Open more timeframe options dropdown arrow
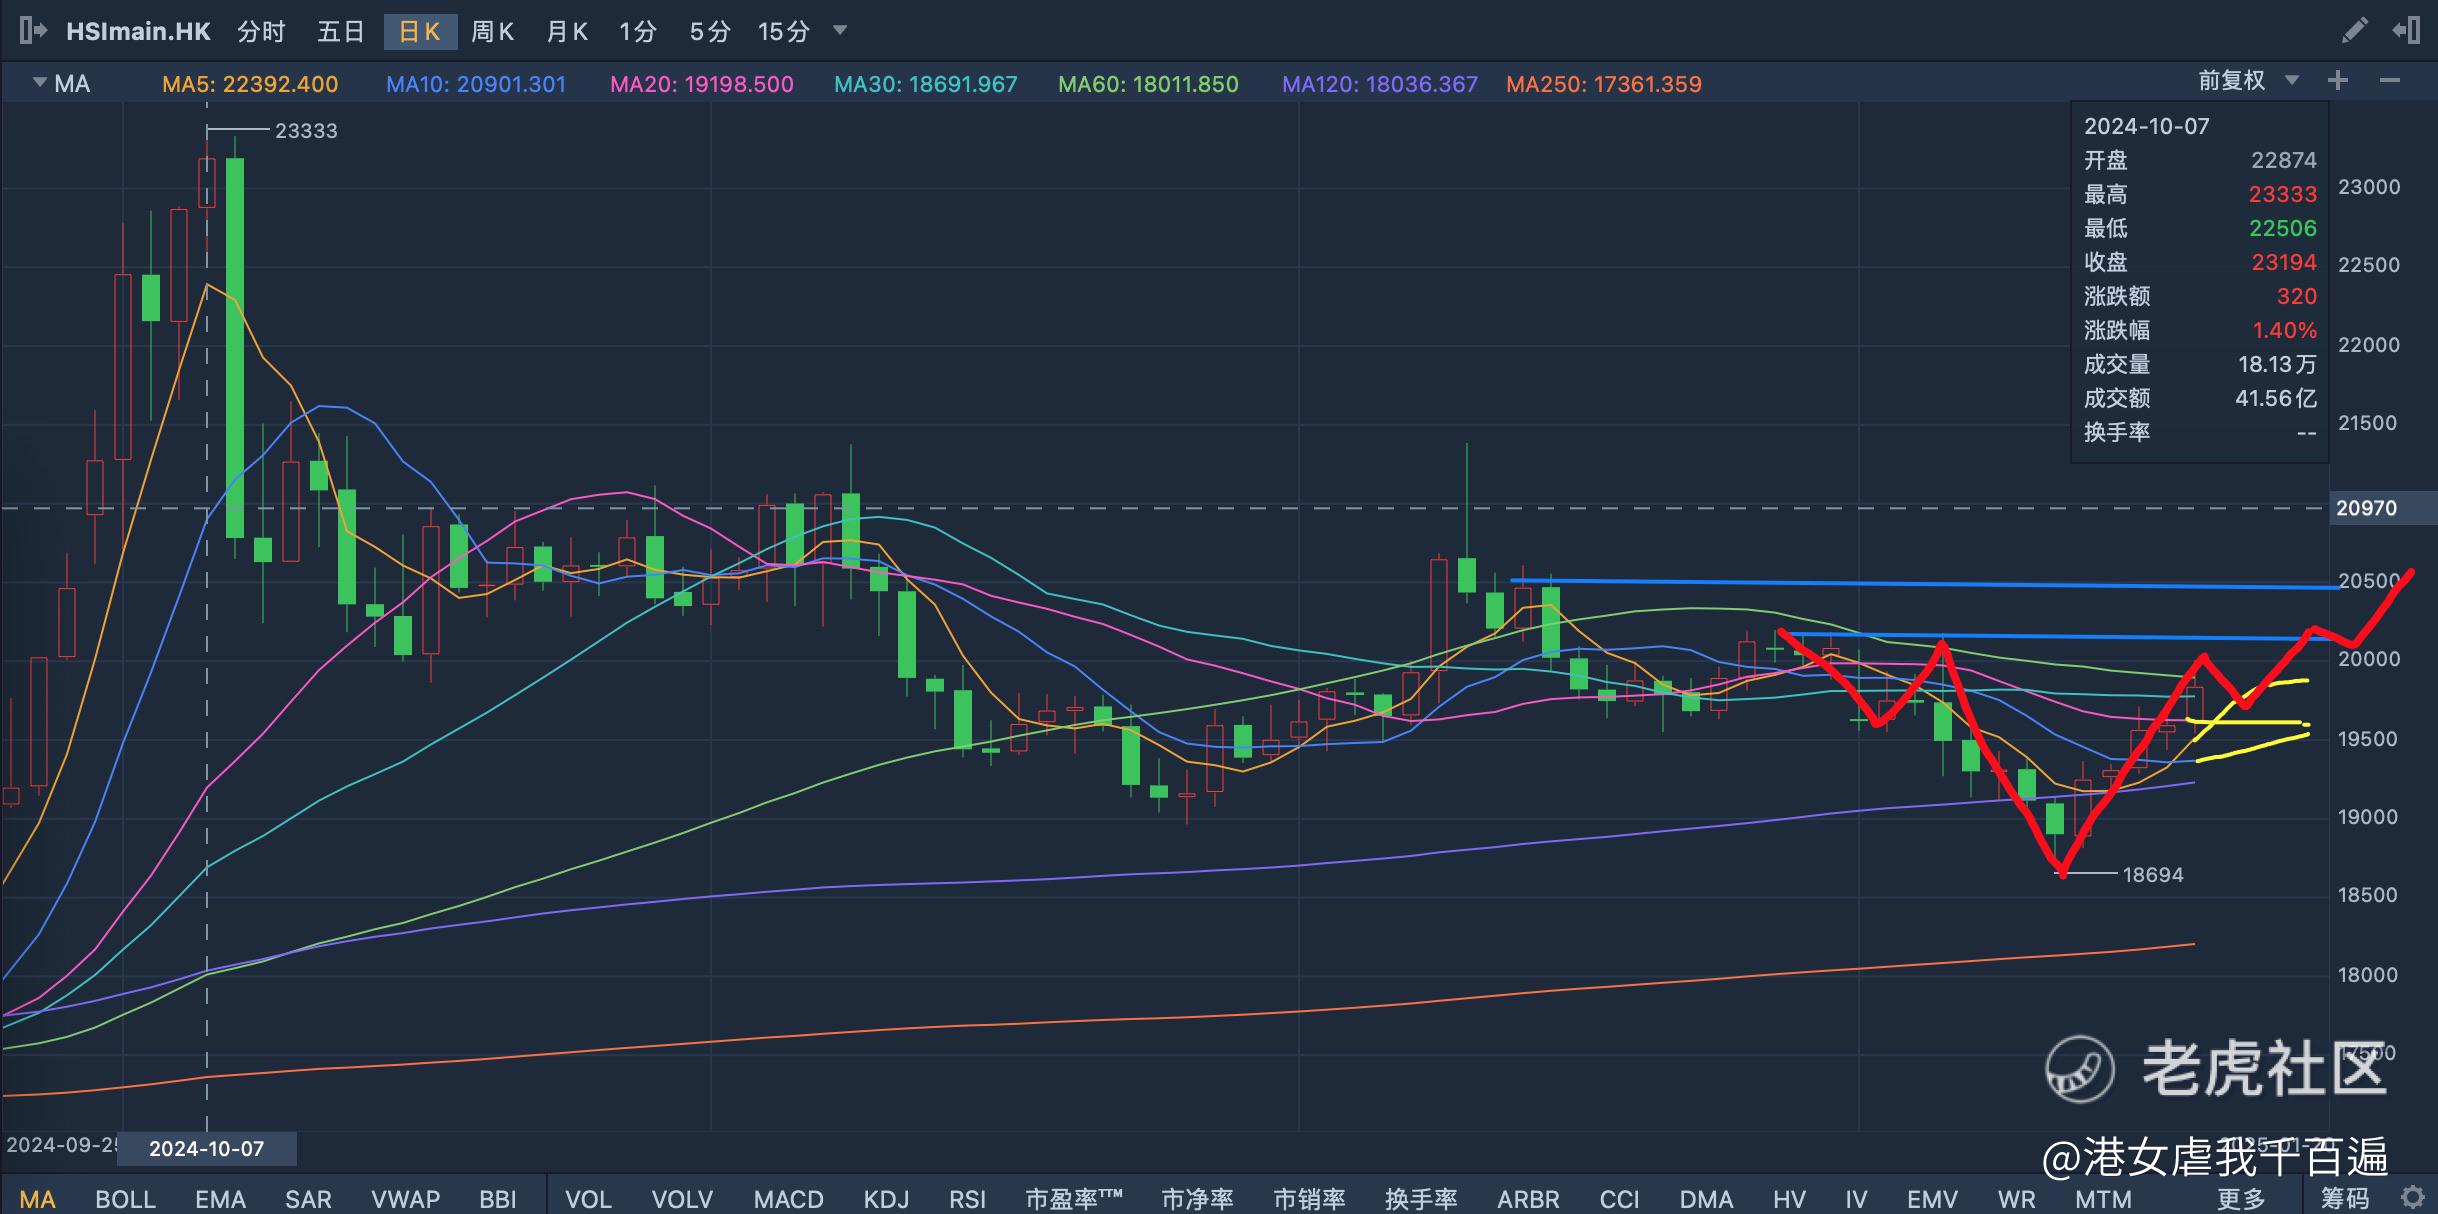2438x1214 pixels. point(840,31)
